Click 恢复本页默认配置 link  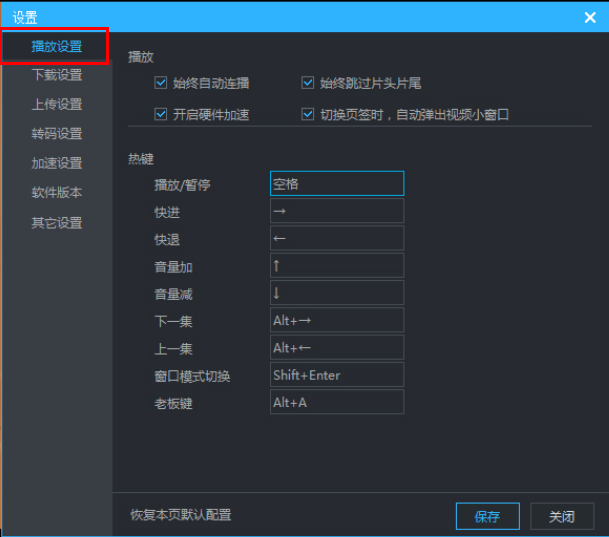point(181,515)
